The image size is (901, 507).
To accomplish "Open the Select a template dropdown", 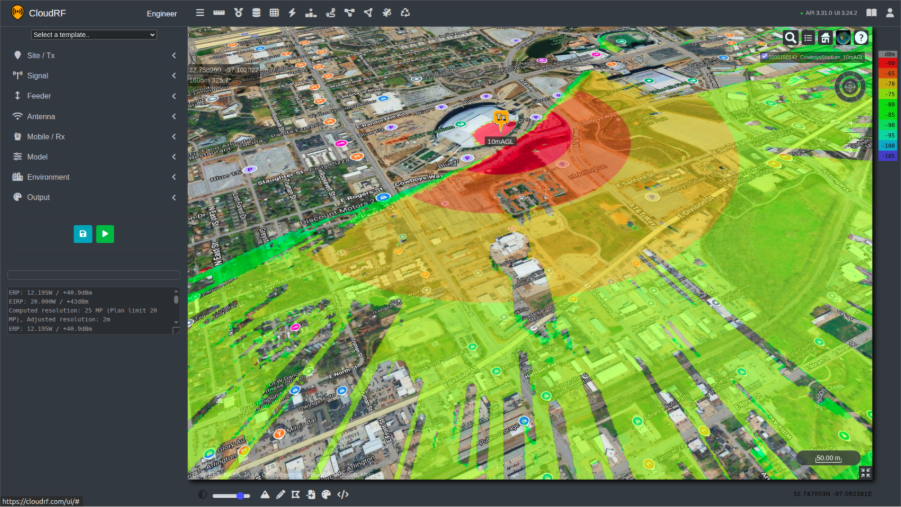I will [x=94, y=35].
